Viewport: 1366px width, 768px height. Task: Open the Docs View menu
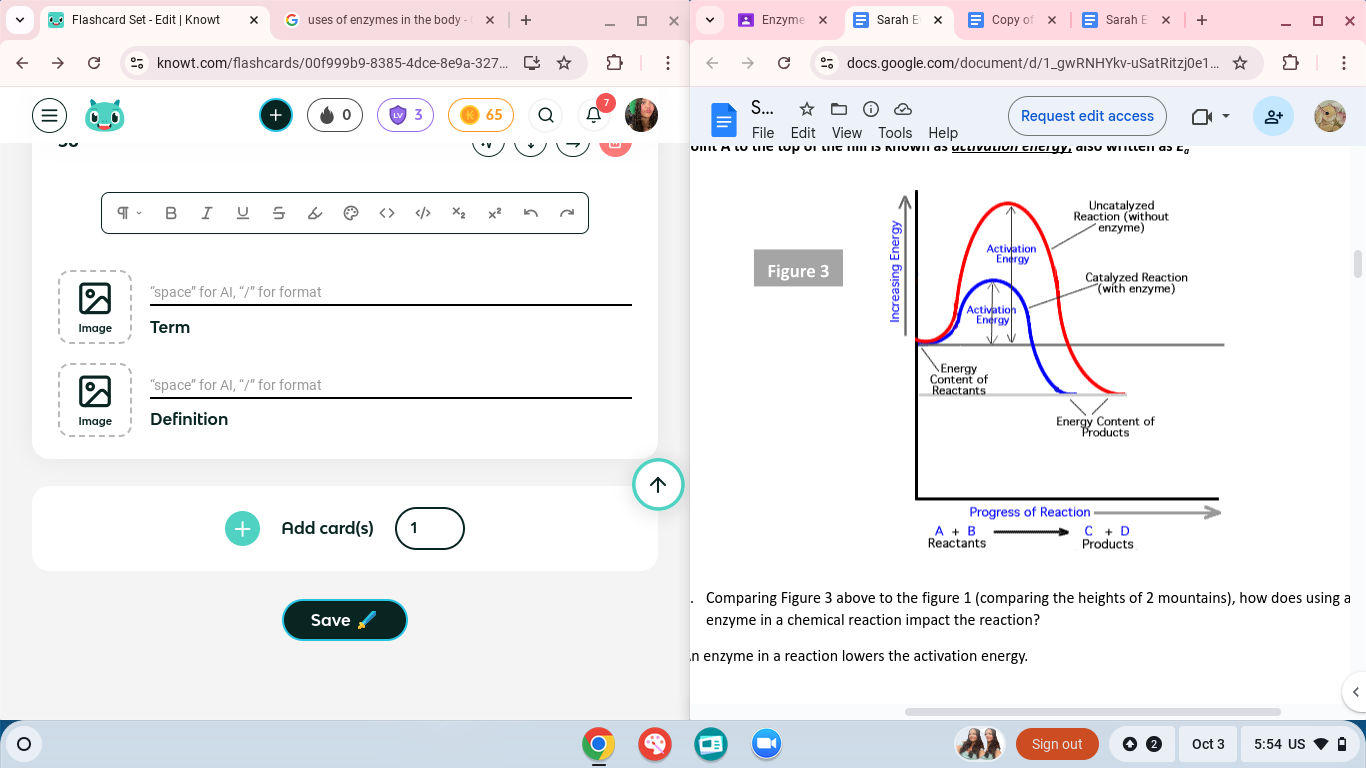click(846, 133)
